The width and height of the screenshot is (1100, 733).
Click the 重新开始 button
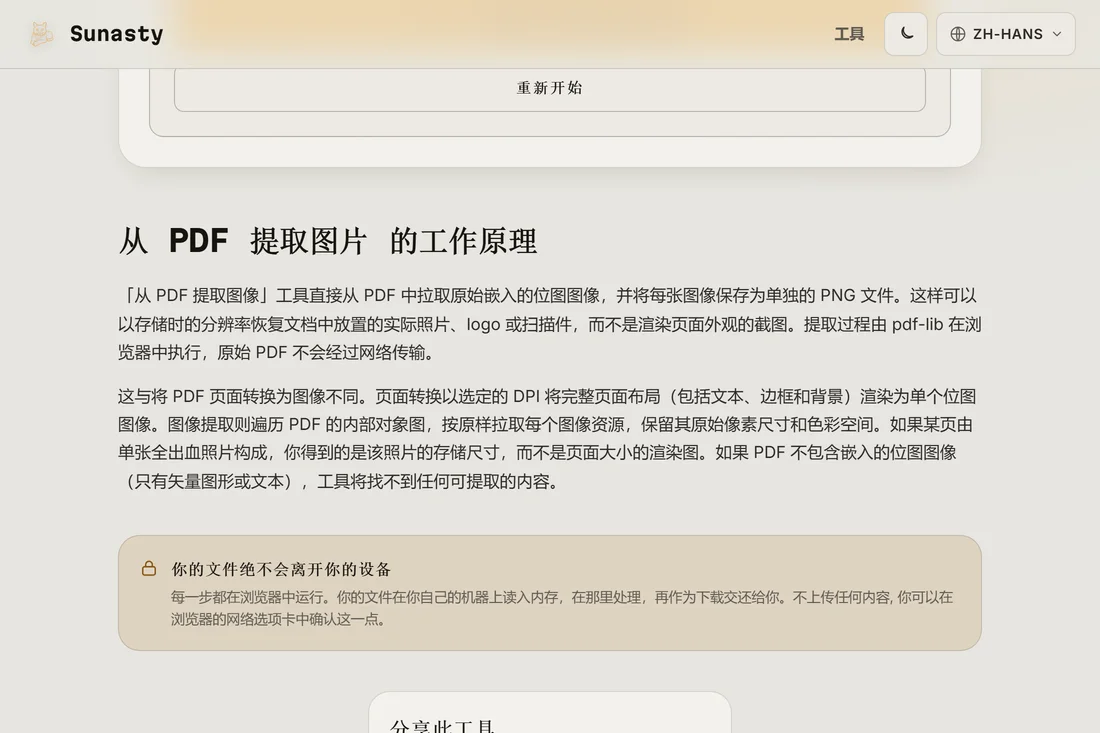pyautogui.click(x=550, y=88)
